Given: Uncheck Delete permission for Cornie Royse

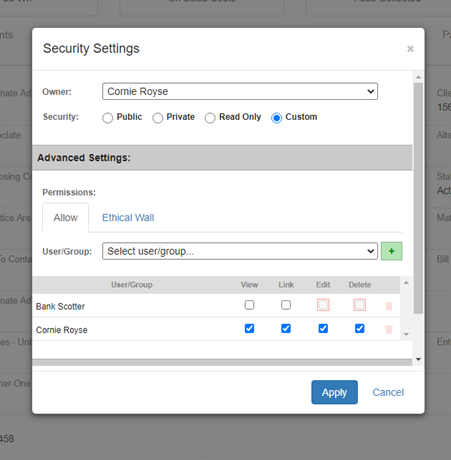Looking at the screenshot, I should click(359, 328).
